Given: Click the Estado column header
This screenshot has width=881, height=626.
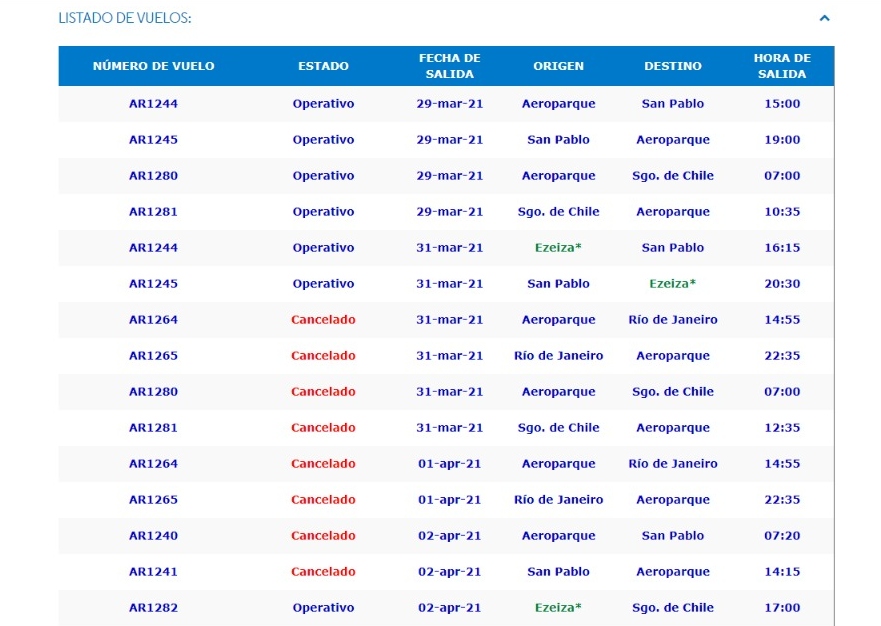Looking at the screenshot, I should (x=323, y=66).
